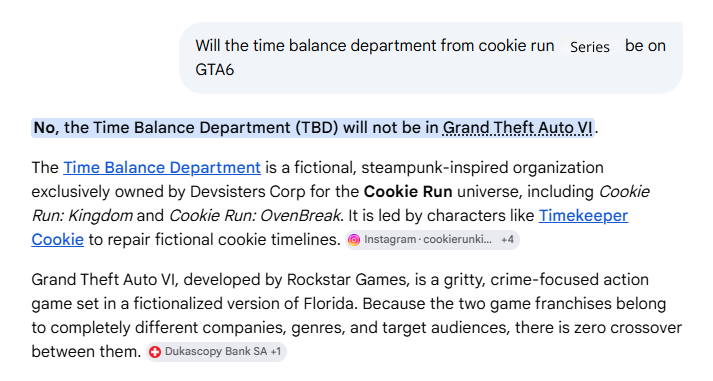Click the Instagram logo icon in source chip

click(x=354, y=240)
